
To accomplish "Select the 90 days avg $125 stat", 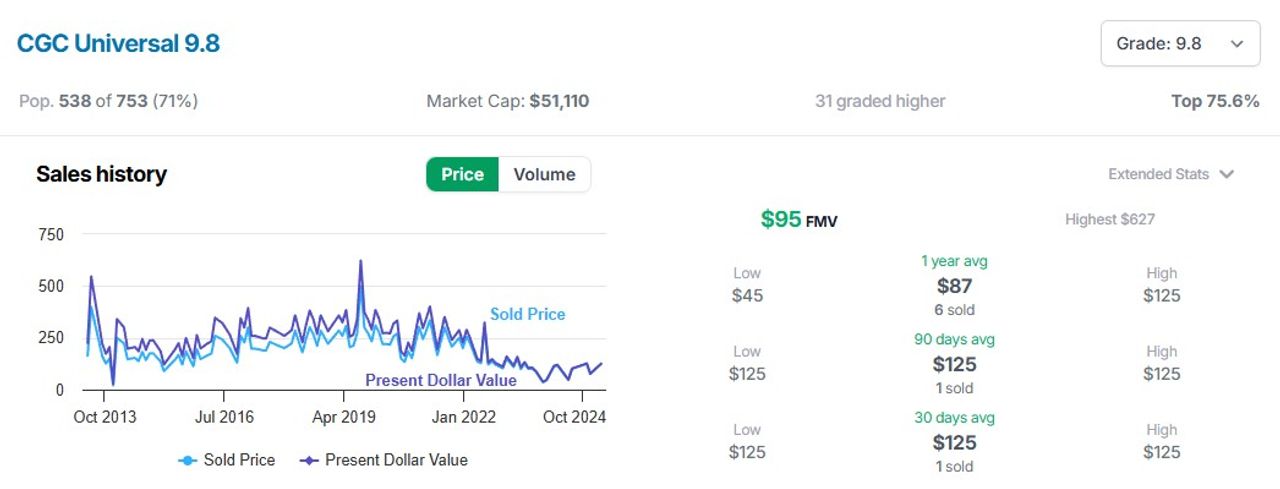I will coord(954,364).
